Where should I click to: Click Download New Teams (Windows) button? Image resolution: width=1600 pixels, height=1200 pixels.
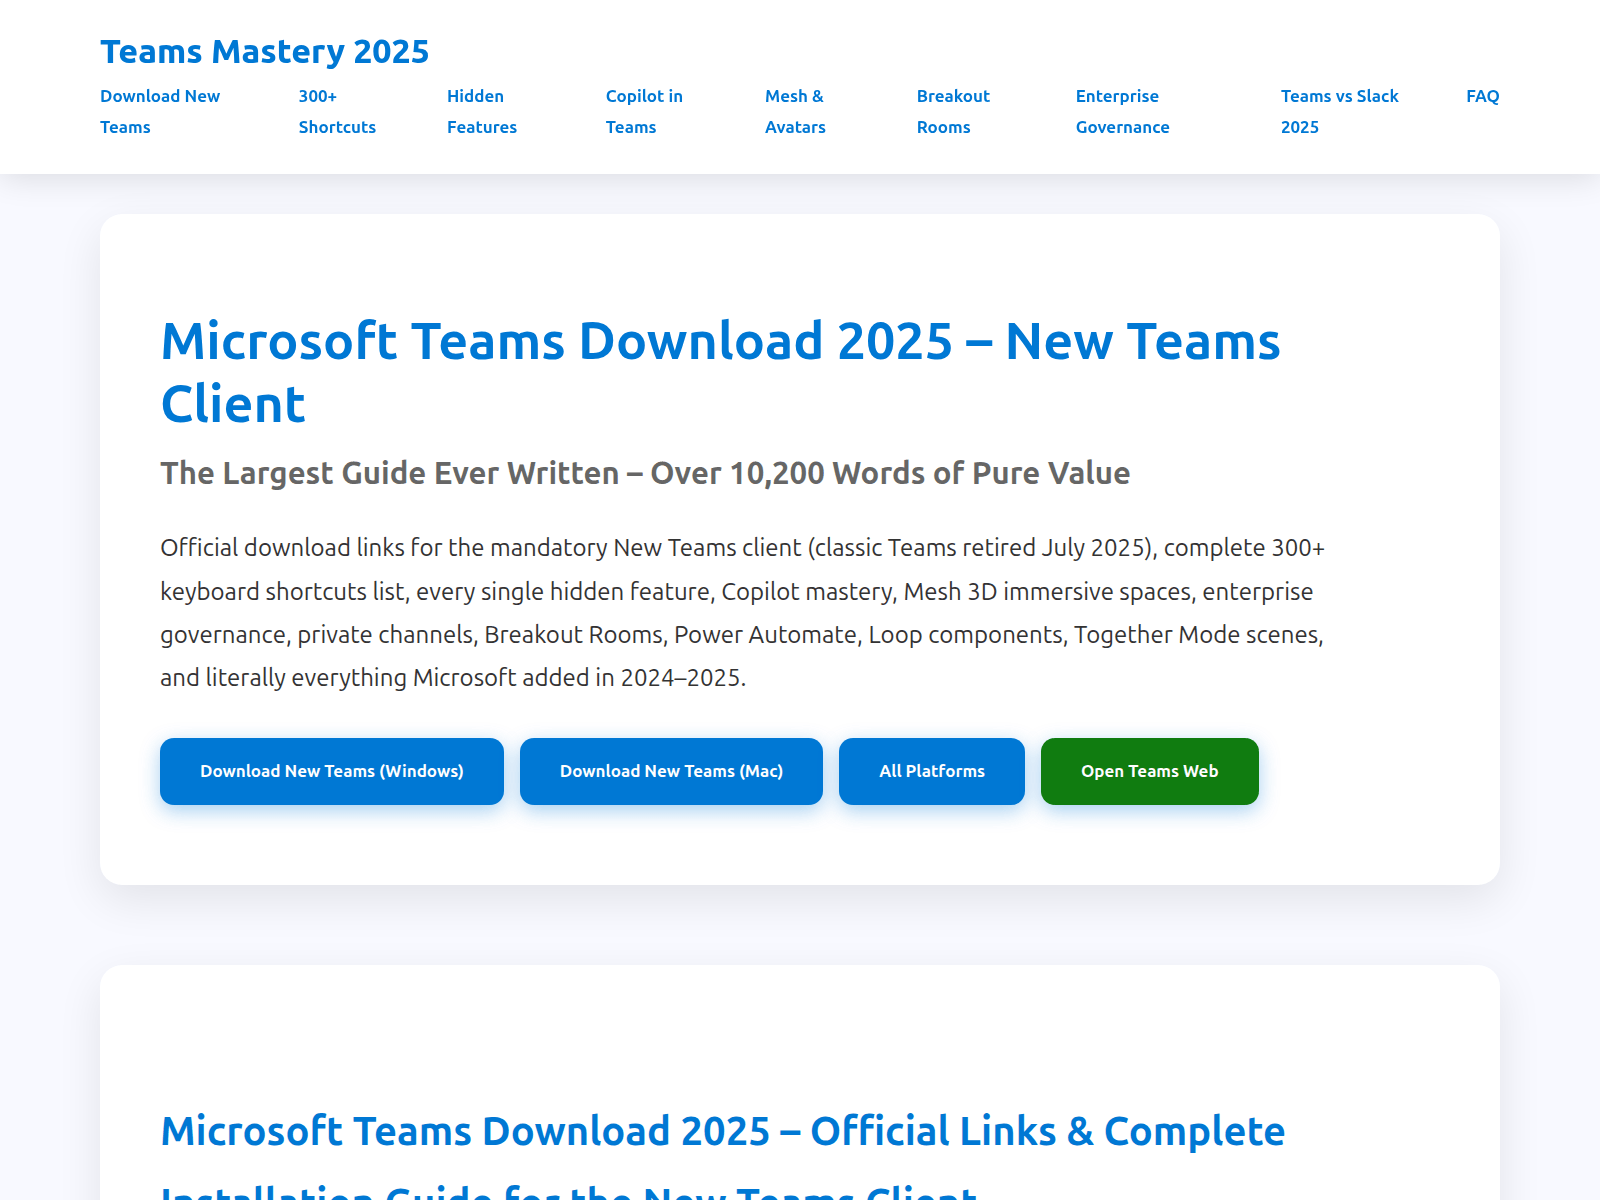(x=331, y=771)
